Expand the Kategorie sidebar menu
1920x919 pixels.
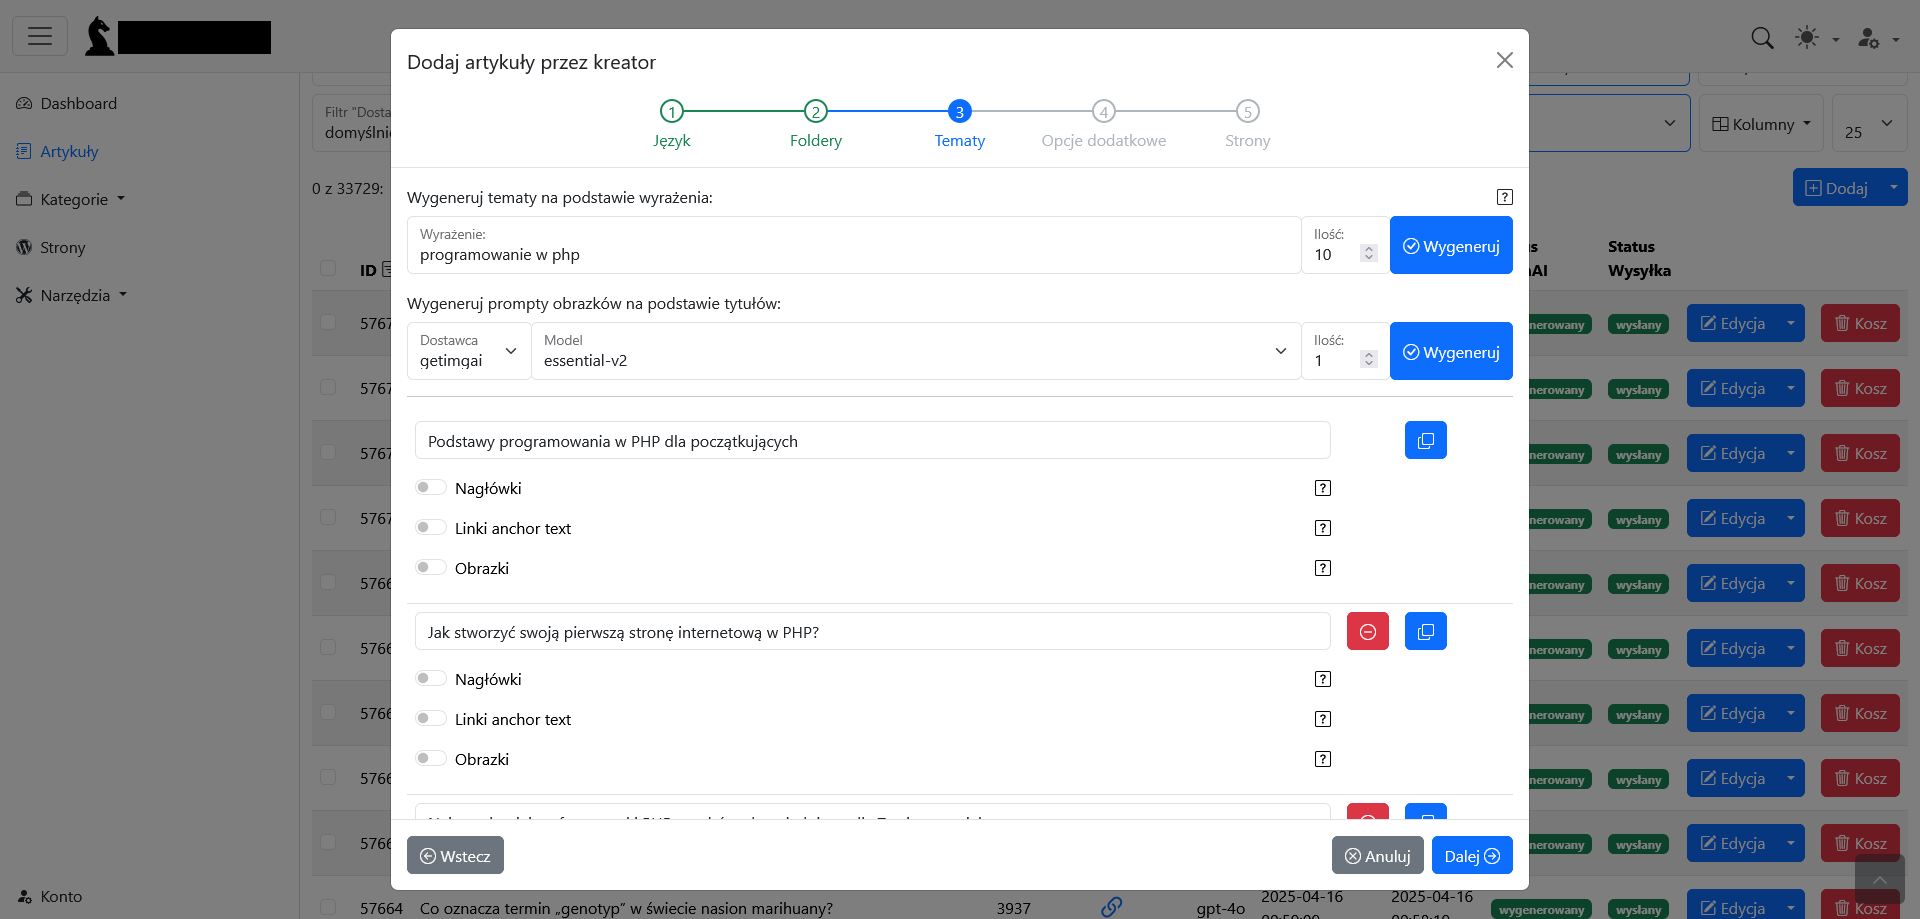(x=71, y=199)
